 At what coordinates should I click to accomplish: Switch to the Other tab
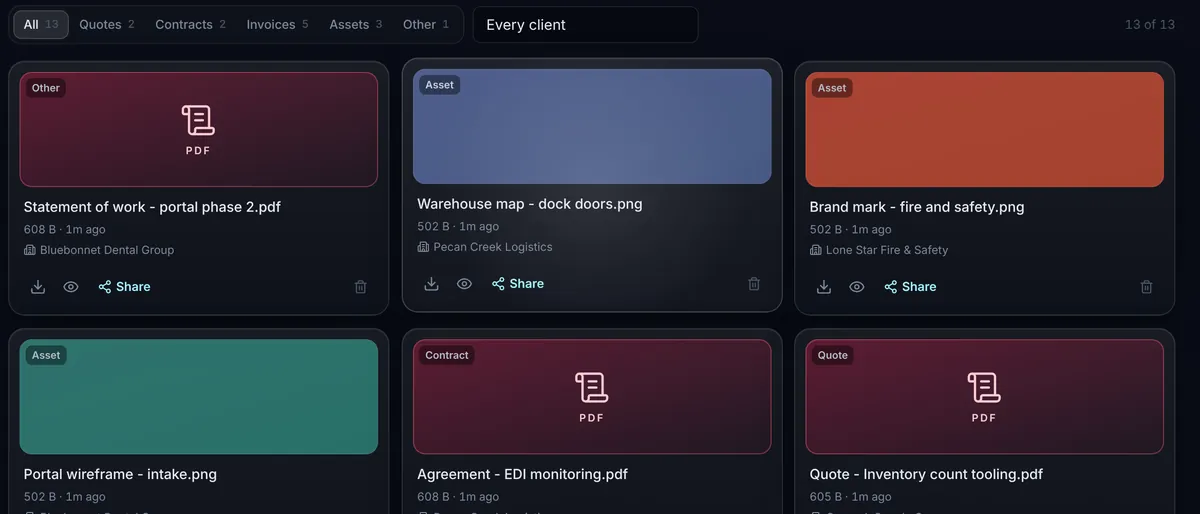pyautogui.click(x=426, y=24)
